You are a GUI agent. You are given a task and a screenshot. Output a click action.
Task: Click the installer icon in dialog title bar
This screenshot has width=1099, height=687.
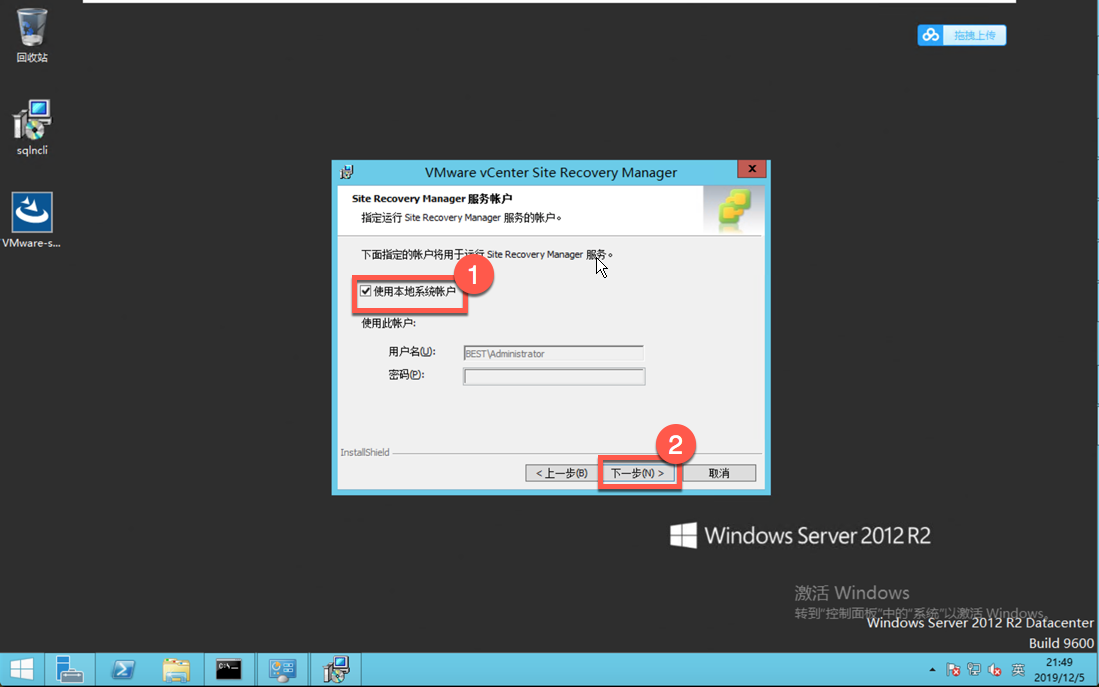click(x=346, y=172)
